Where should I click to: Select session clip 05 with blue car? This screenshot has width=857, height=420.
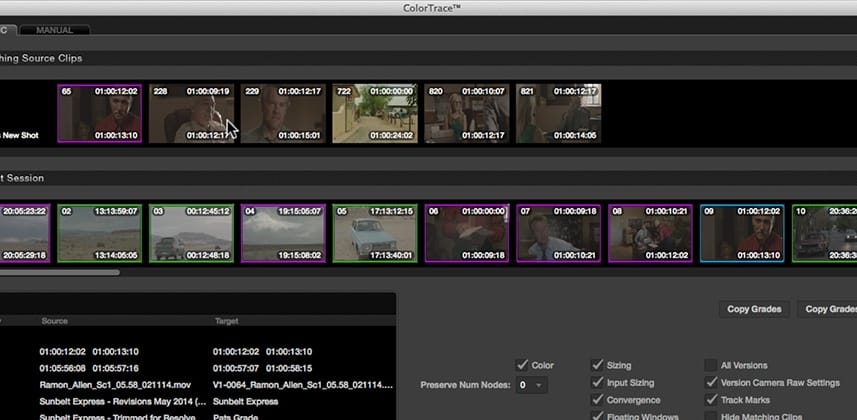click(375, 234)
